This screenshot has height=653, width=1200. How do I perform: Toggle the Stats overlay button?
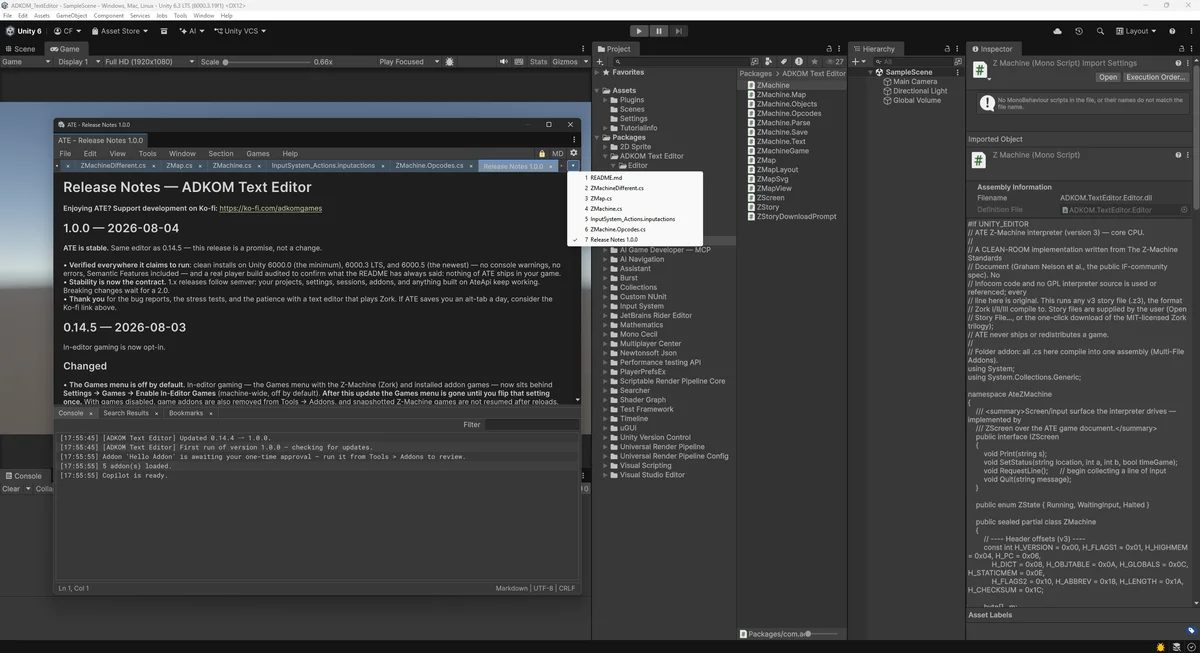538,62
